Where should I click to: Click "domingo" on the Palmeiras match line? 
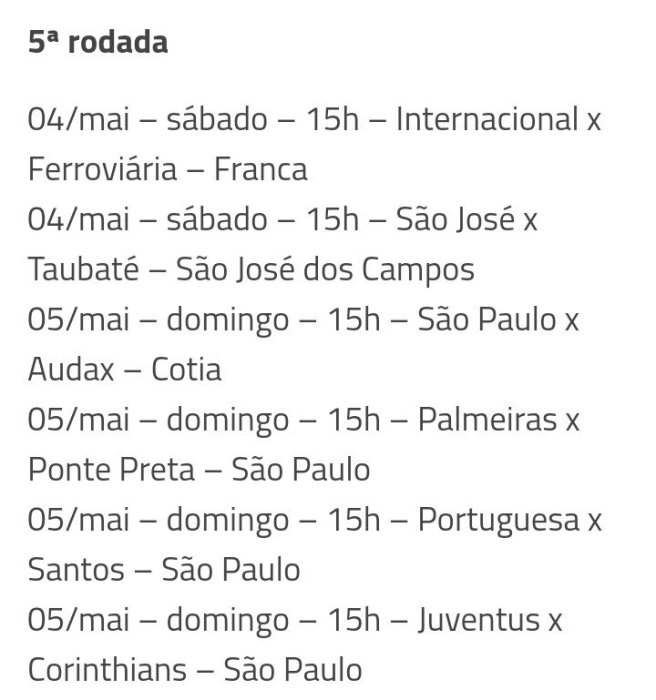(230, 420)
